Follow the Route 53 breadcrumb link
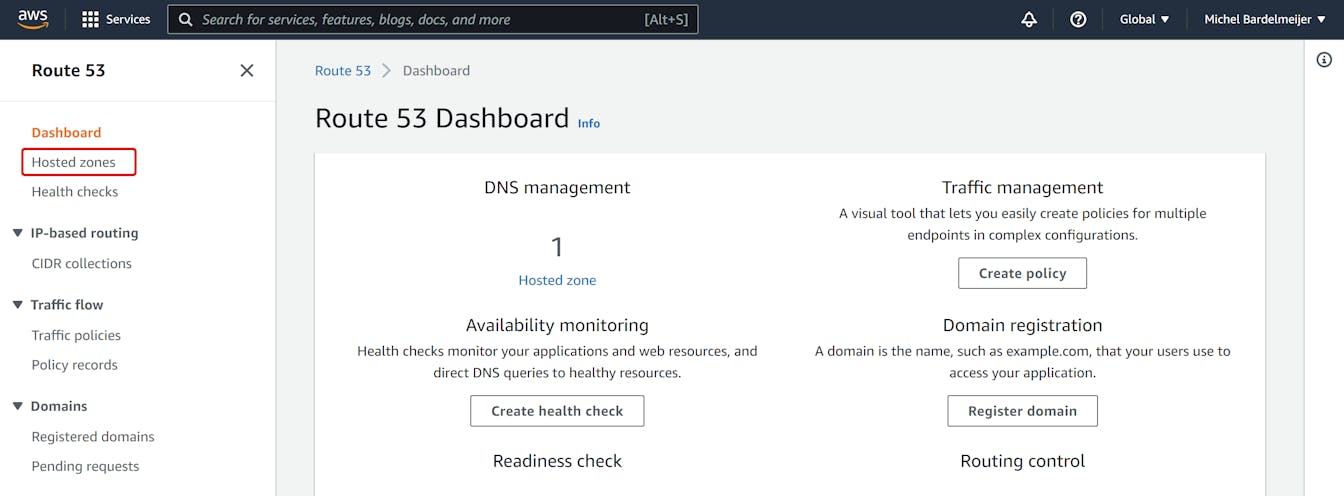Viewport: 1344px width, 496px height. [x=342, y=71]
